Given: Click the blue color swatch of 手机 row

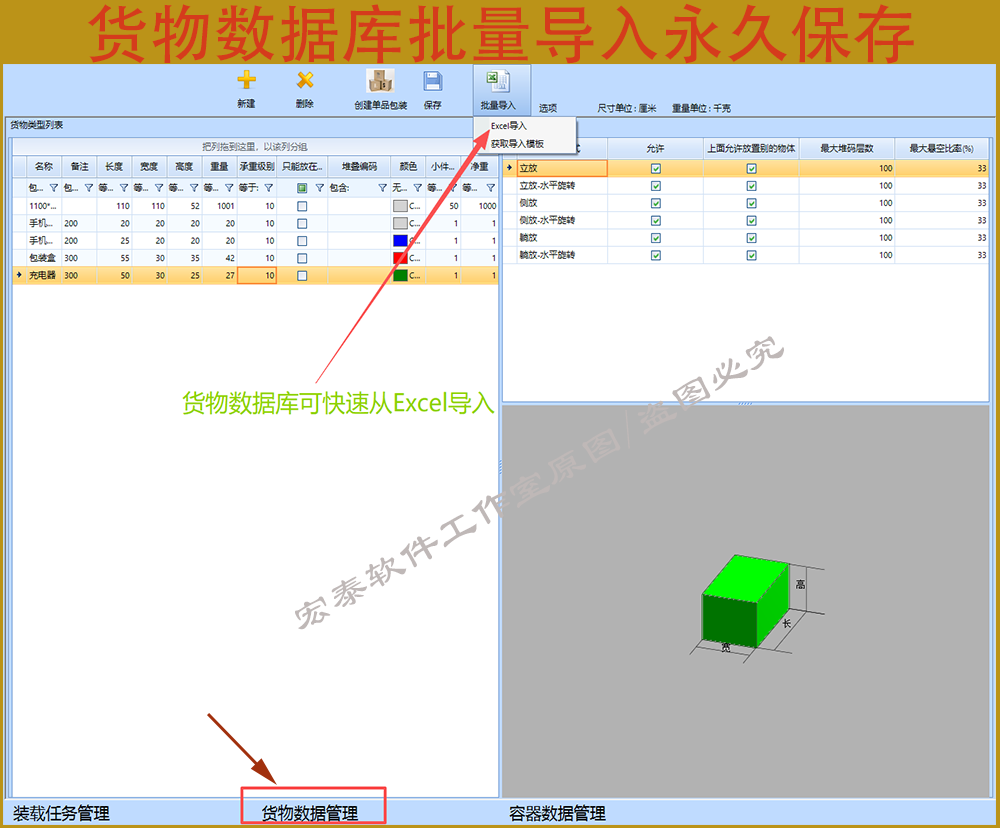Looking at the screenshot, I should coord(401,240).
